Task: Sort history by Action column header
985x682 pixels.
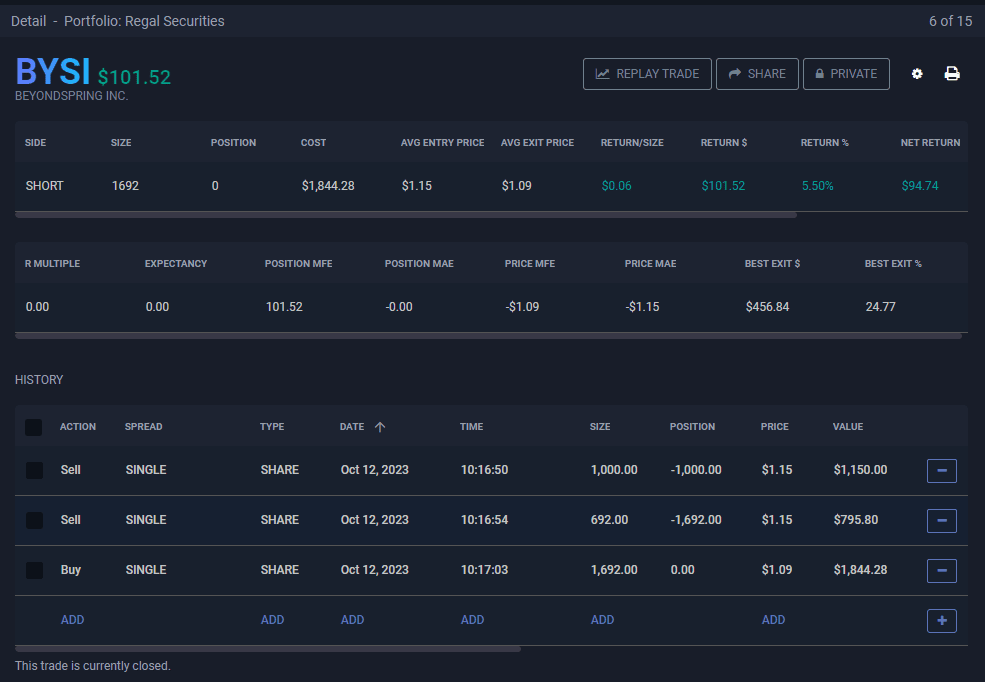Action: (x=78, y=427)
